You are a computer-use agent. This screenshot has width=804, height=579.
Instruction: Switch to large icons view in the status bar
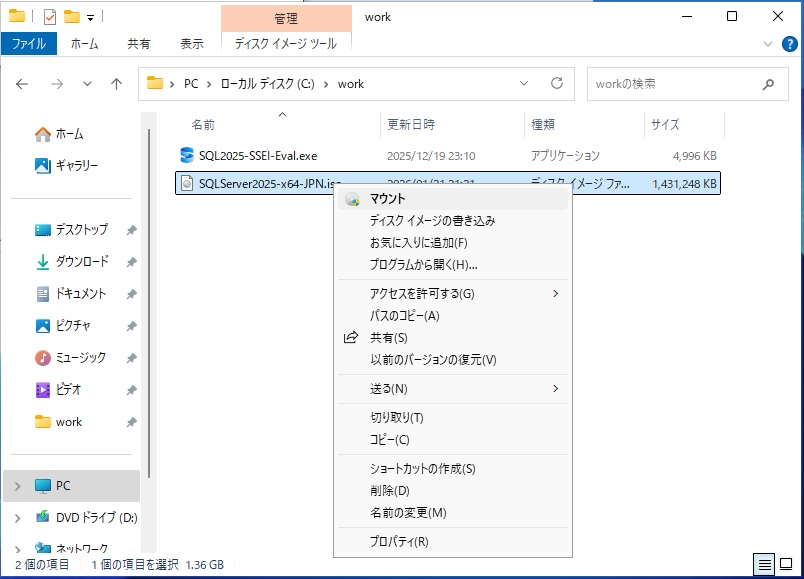[786, 565]
